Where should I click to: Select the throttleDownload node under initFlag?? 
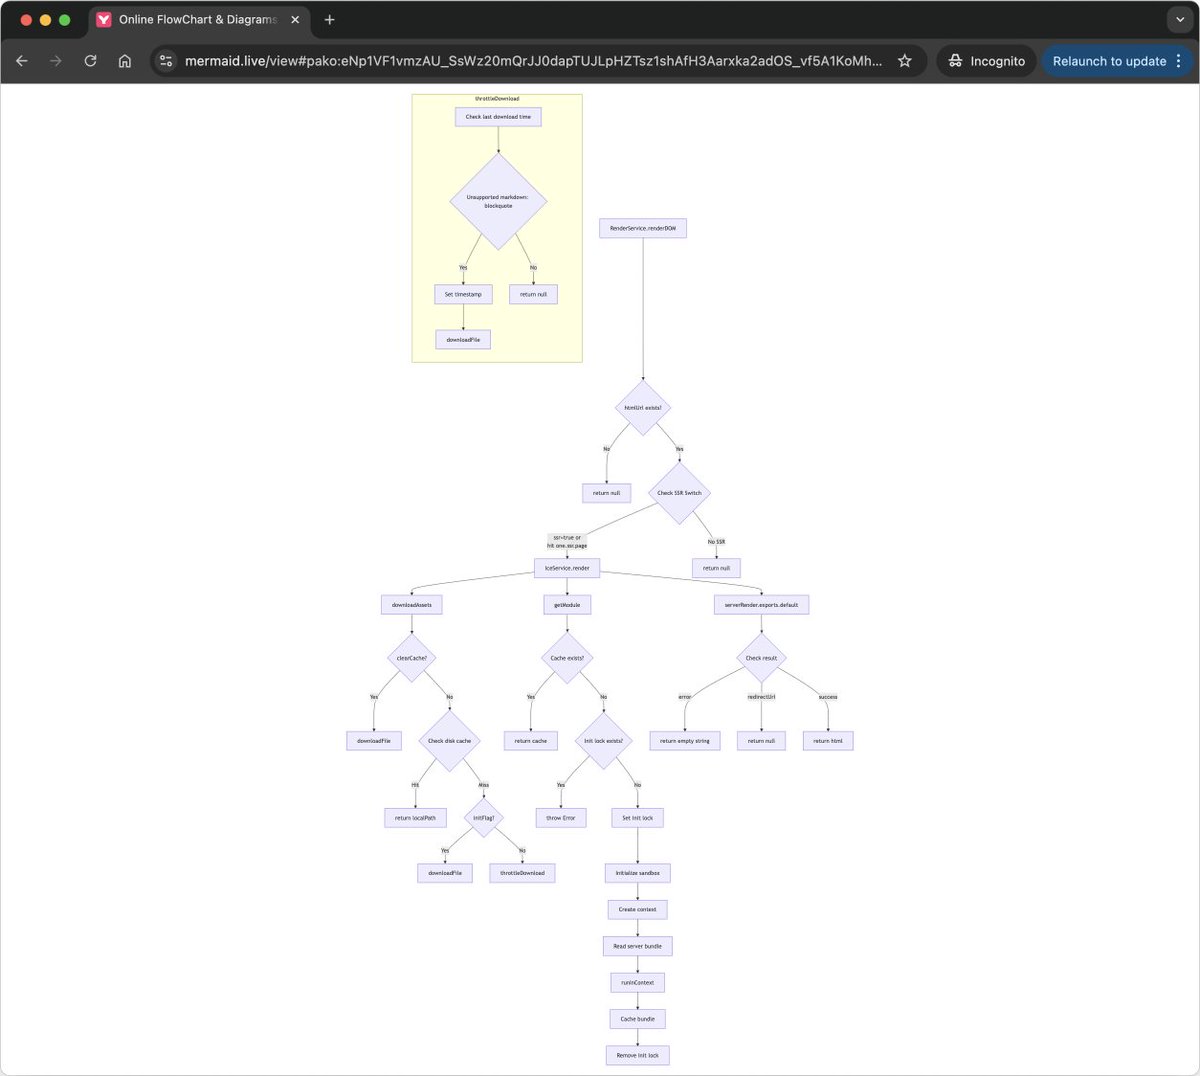click(x=522, y=873)
